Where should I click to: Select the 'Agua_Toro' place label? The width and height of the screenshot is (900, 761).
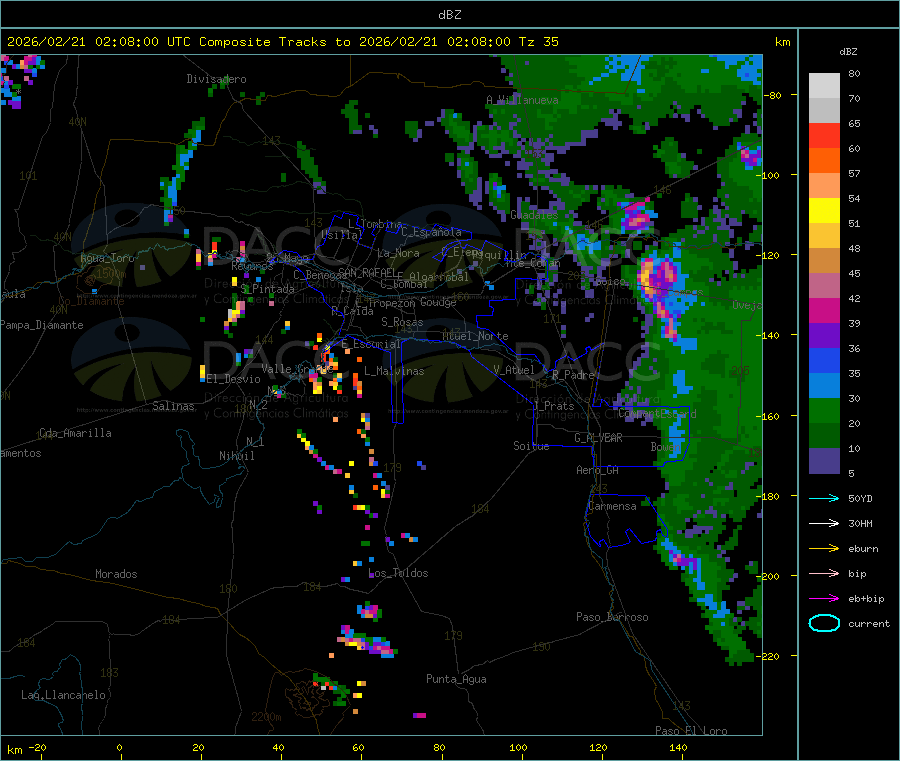point(107,258)
